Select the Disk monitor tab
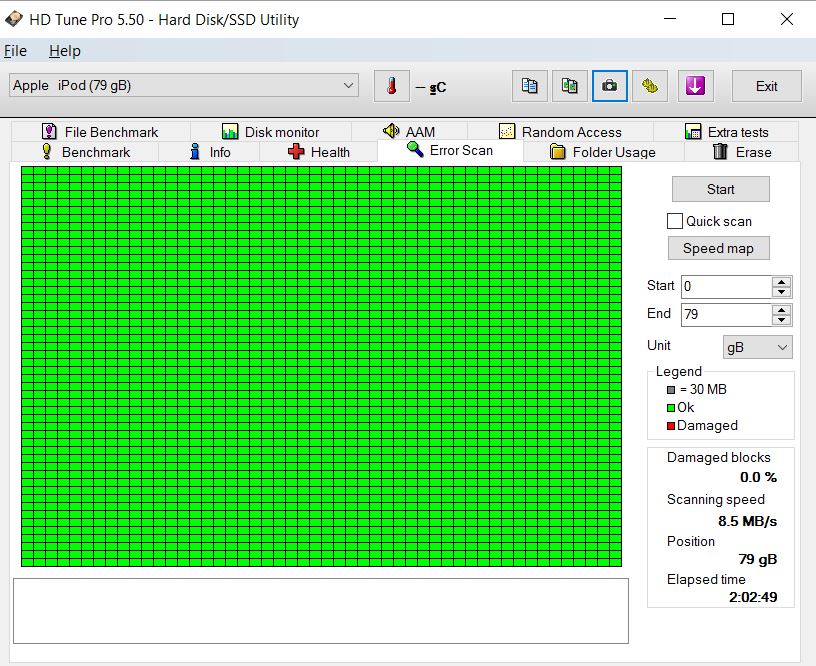The height and width of the screenshot is (666, 816). click(x=270, y=132)
